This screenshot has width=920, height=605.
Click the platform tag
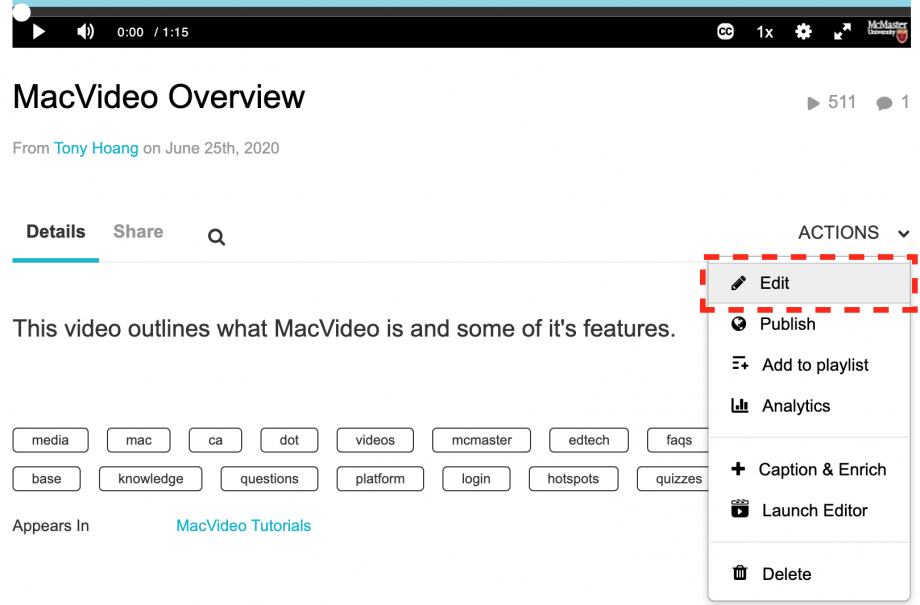click(380, 479)
